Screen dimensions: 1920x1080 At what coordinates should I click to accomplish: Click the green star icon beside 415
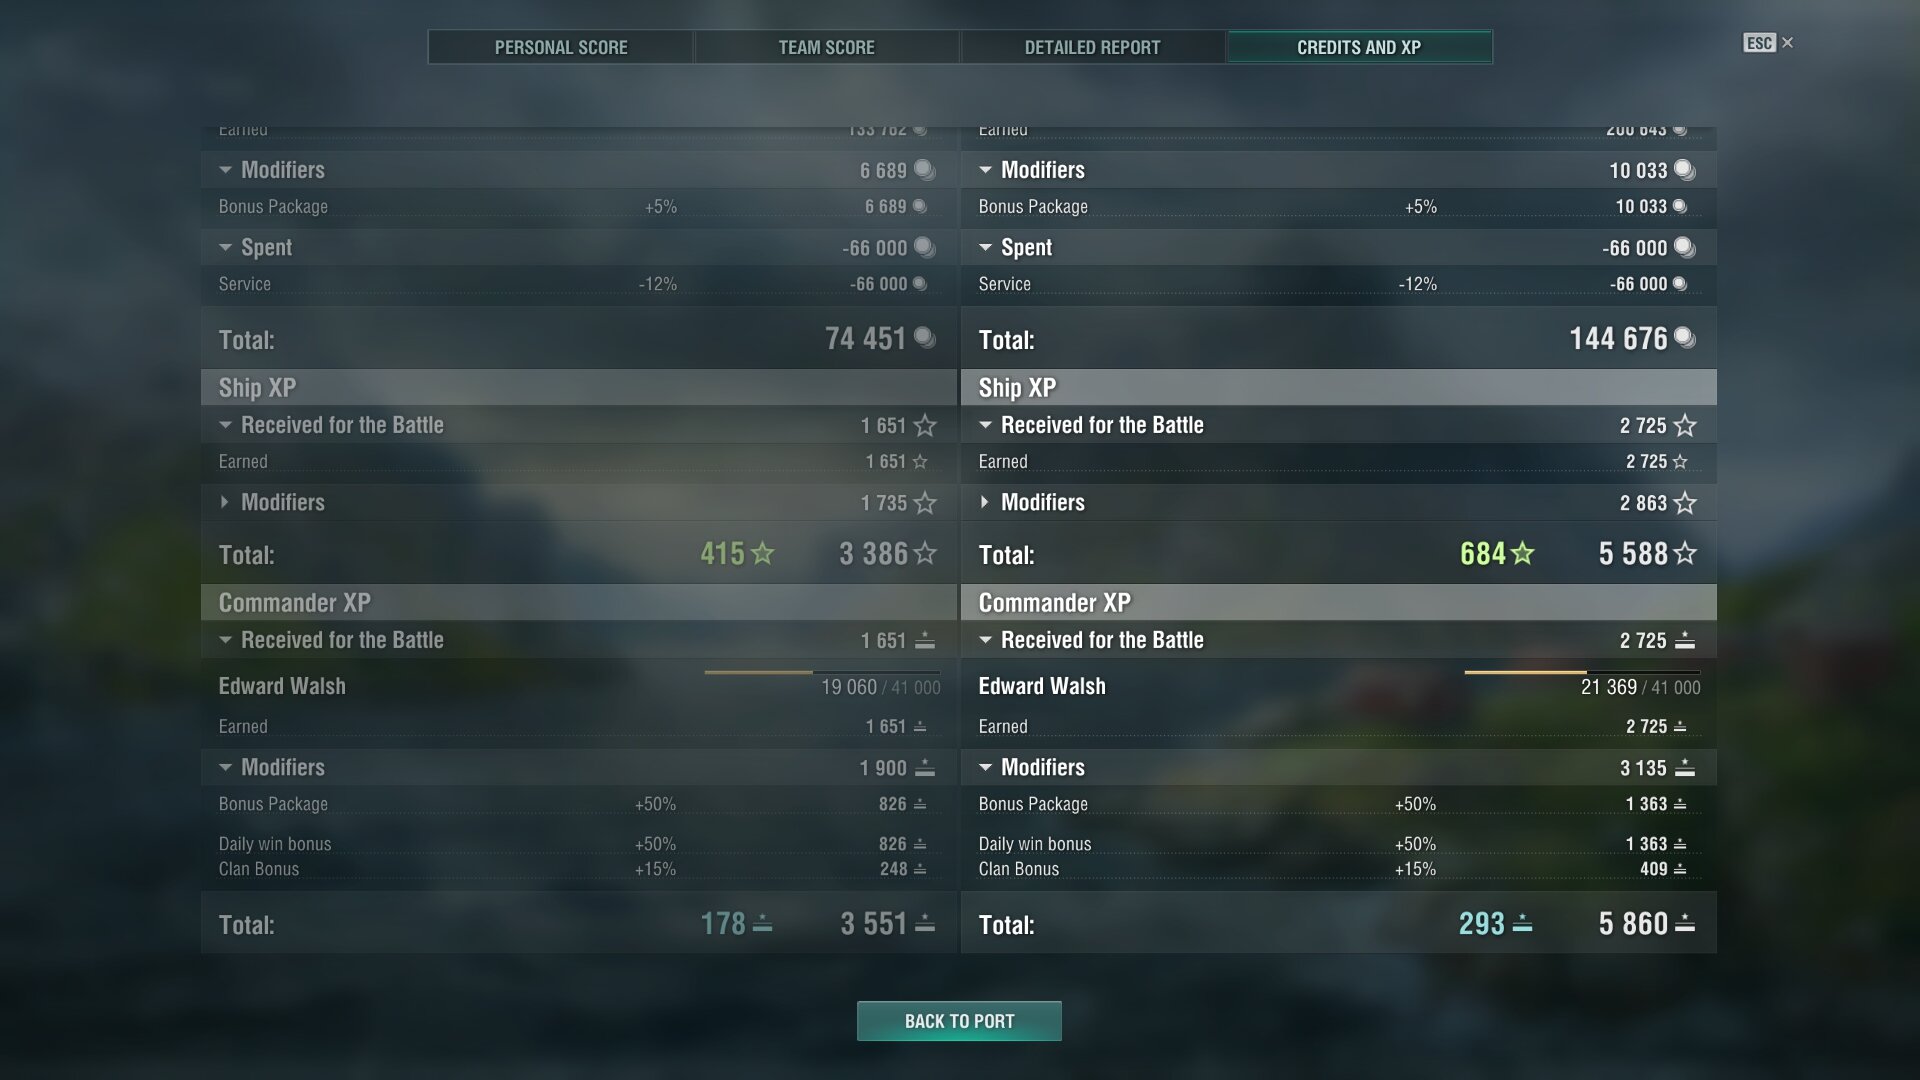point(762,553)
